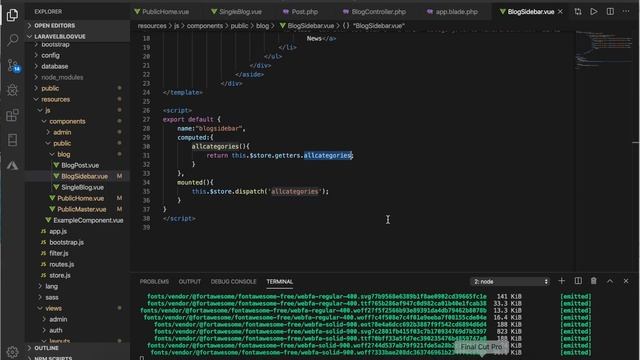The width and height of the screenshot is (640, 360).
Task: Split the editor to the right
Action: pos(610,12)
